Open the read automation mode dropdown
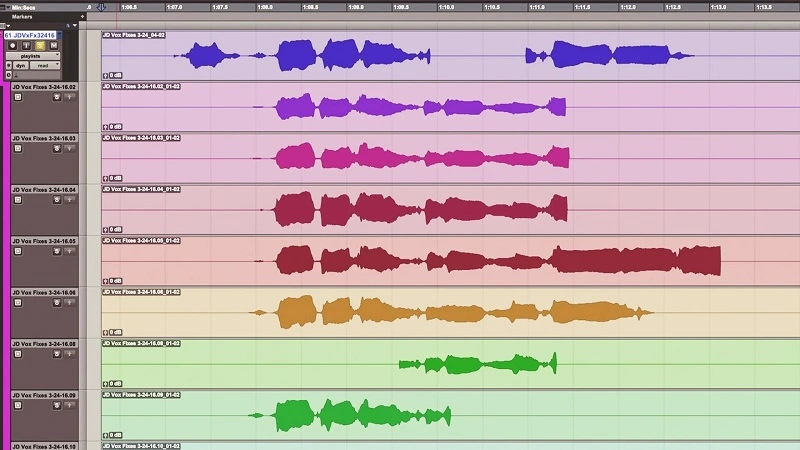The height and width of the screenshot is (450, 800). [44, 66]
